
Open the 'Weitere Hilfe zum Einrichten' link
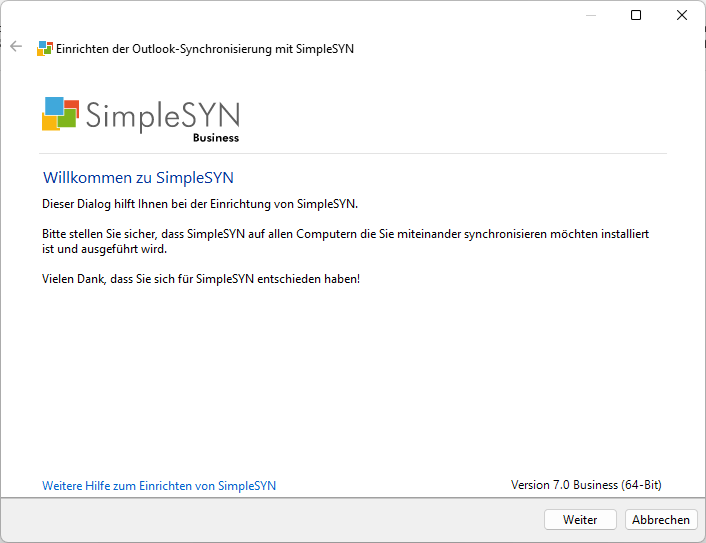[x=159, y=486]
